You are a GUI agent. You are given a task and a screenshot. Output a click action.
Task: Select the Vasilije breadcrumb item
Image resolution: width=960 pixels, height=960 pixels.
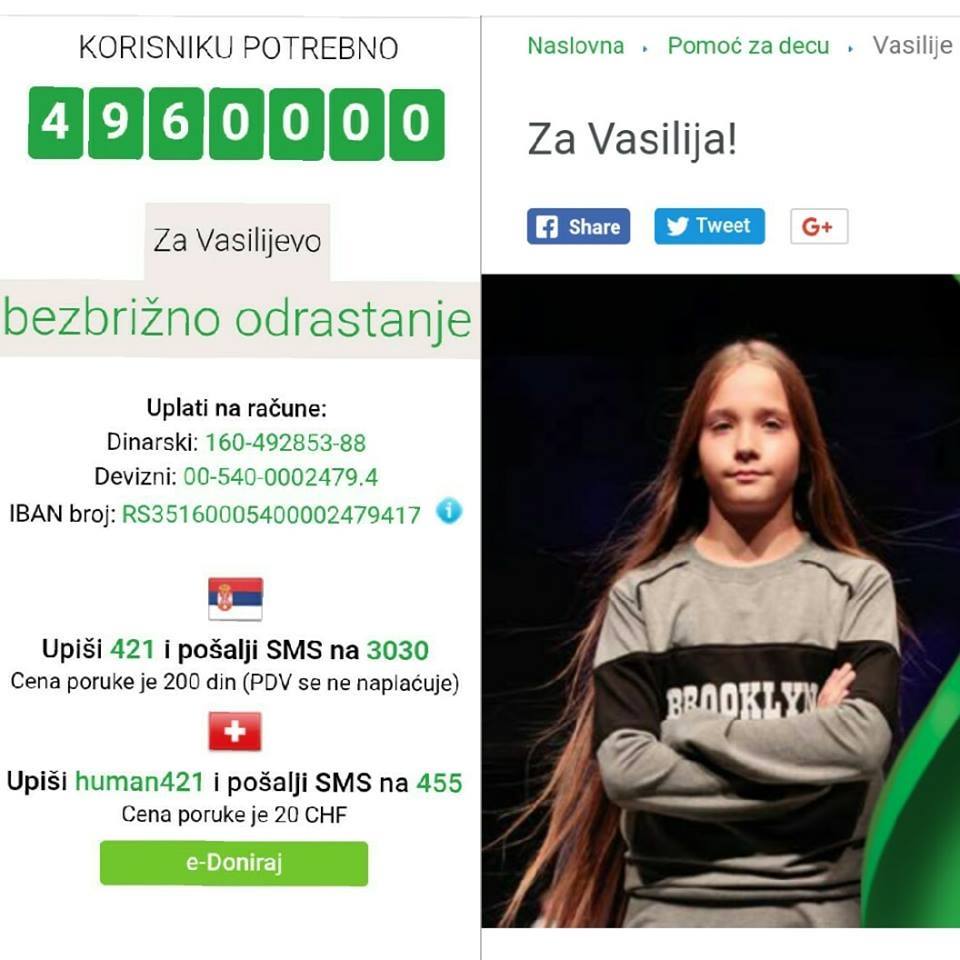(x=912, y=46)
